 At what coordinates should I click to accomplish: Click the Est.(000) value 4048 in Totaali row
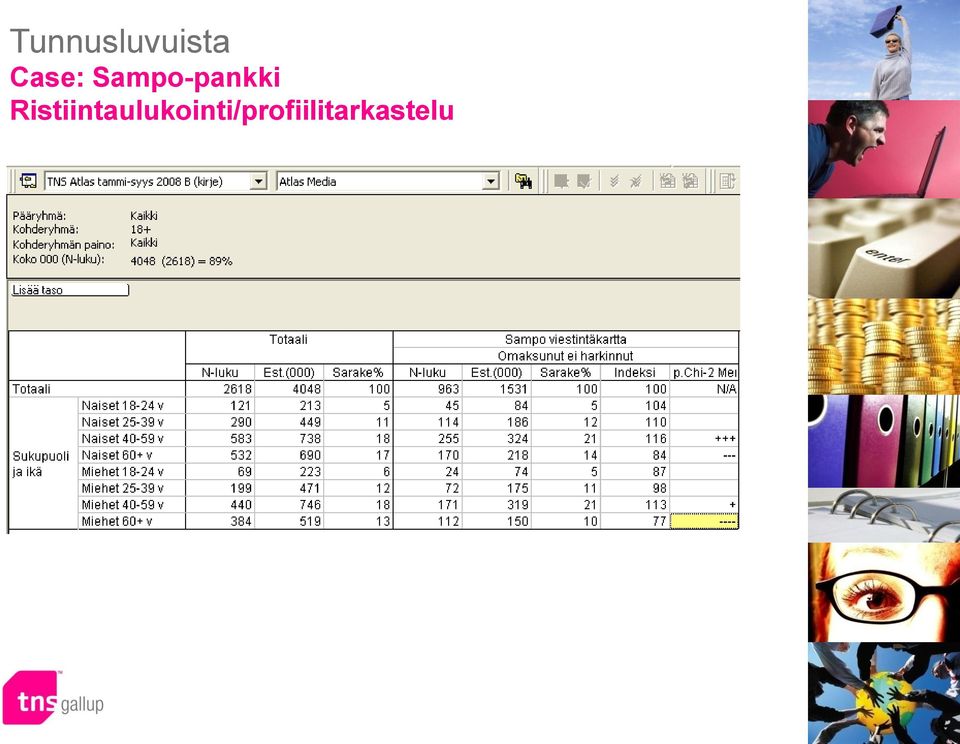tap(307, 389)
